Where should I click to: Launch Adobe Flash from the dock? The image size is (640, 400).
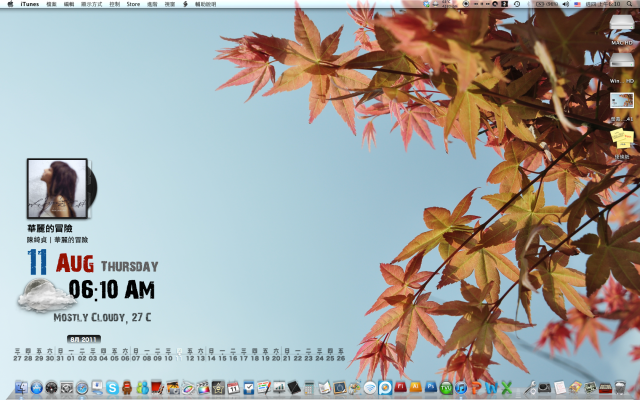coord(400,387)
